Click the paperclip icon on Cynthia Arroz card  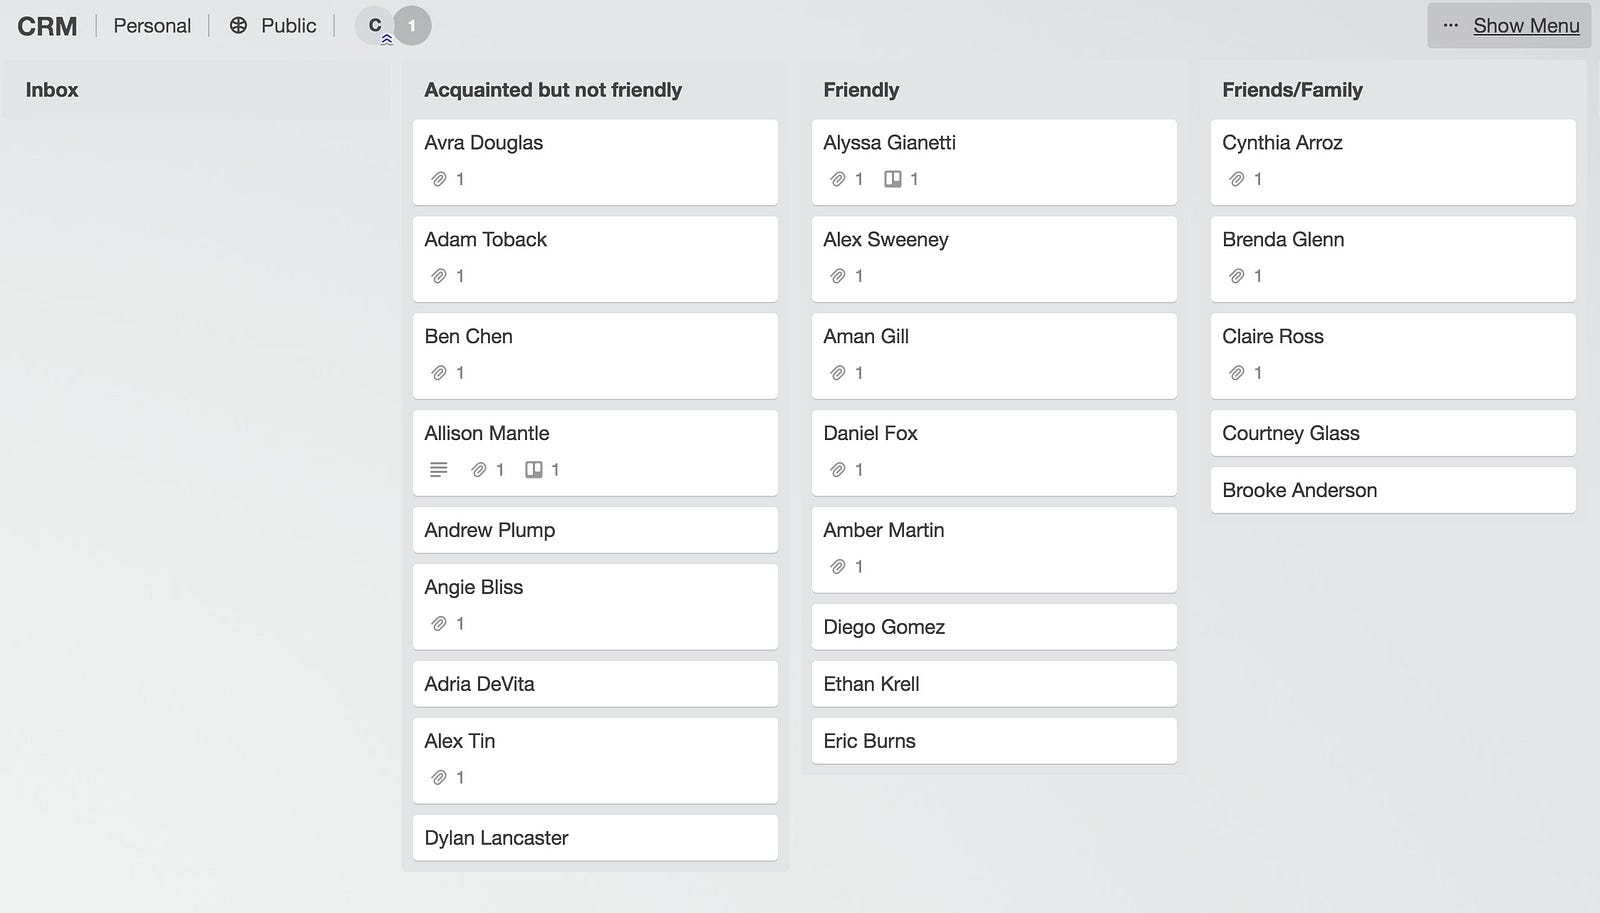[1237, 179]
